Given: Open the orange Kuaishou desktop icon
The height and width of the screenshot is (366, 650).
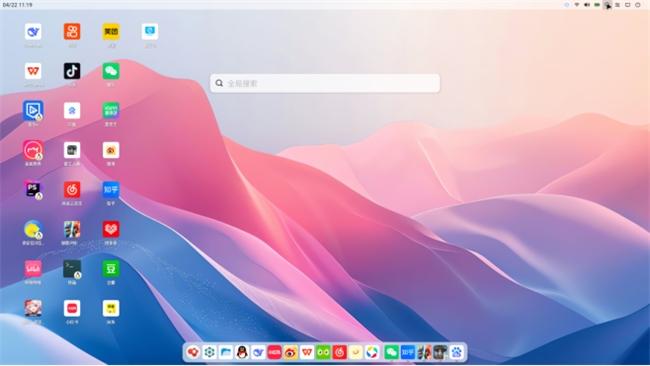Looking at the screenshot, I should 72,32.
